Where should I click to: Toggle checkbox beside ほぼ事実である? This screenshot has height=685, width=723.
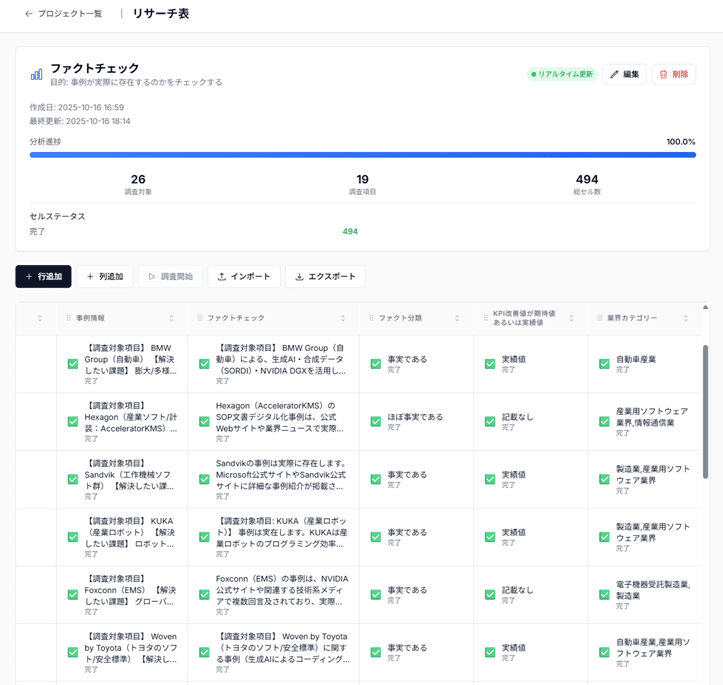376,422
